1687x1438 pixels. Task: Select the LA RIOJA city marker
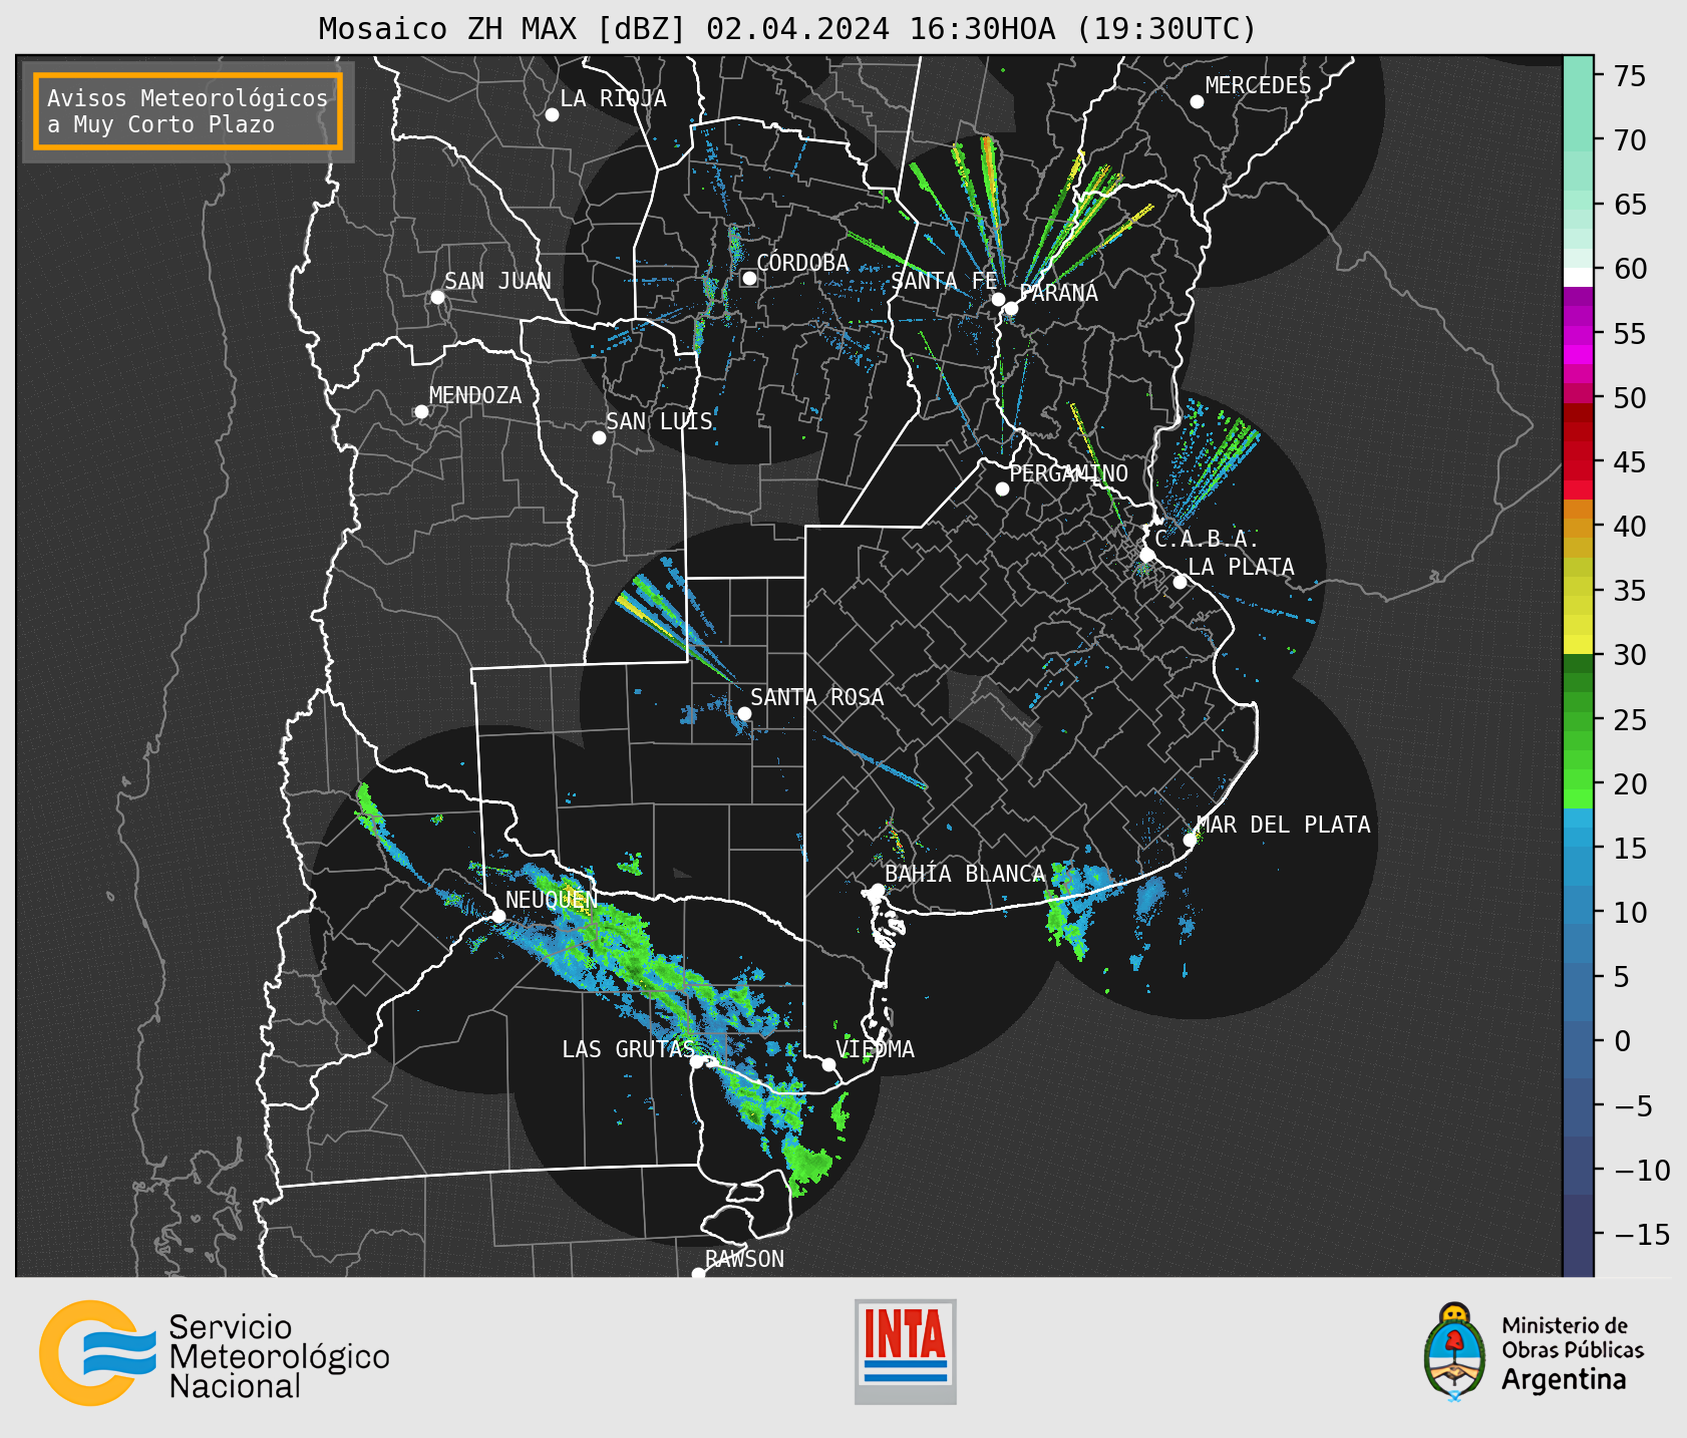[x=552, y=115]
